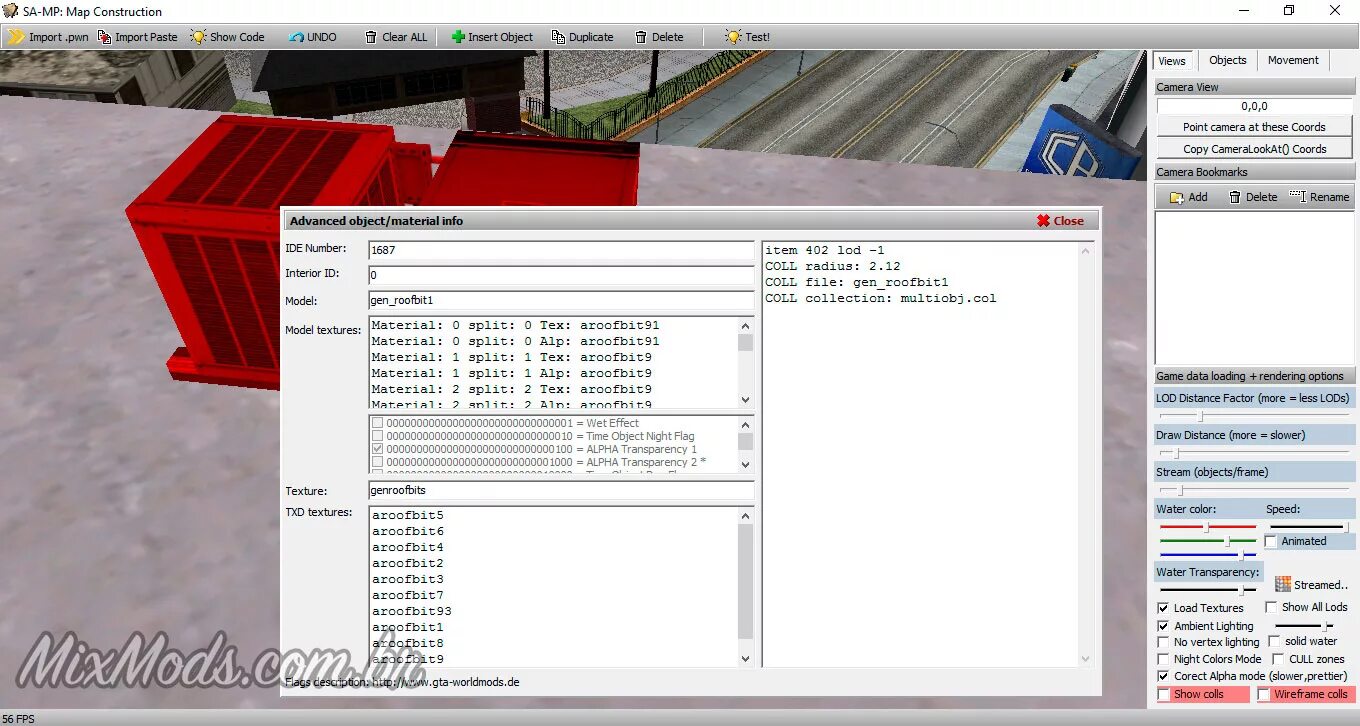Delete the camera bookmark

pos(1253,197)
